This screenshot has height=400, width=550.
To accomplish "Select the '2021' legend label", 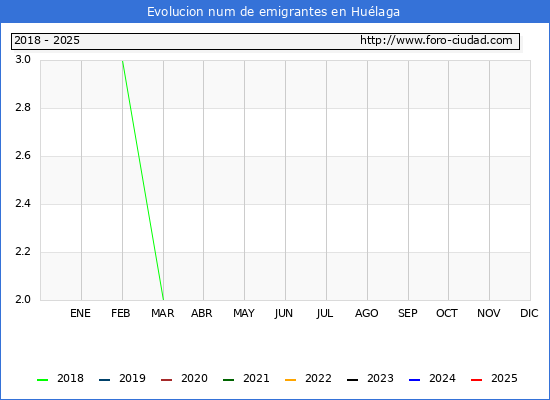I will 256,378.
